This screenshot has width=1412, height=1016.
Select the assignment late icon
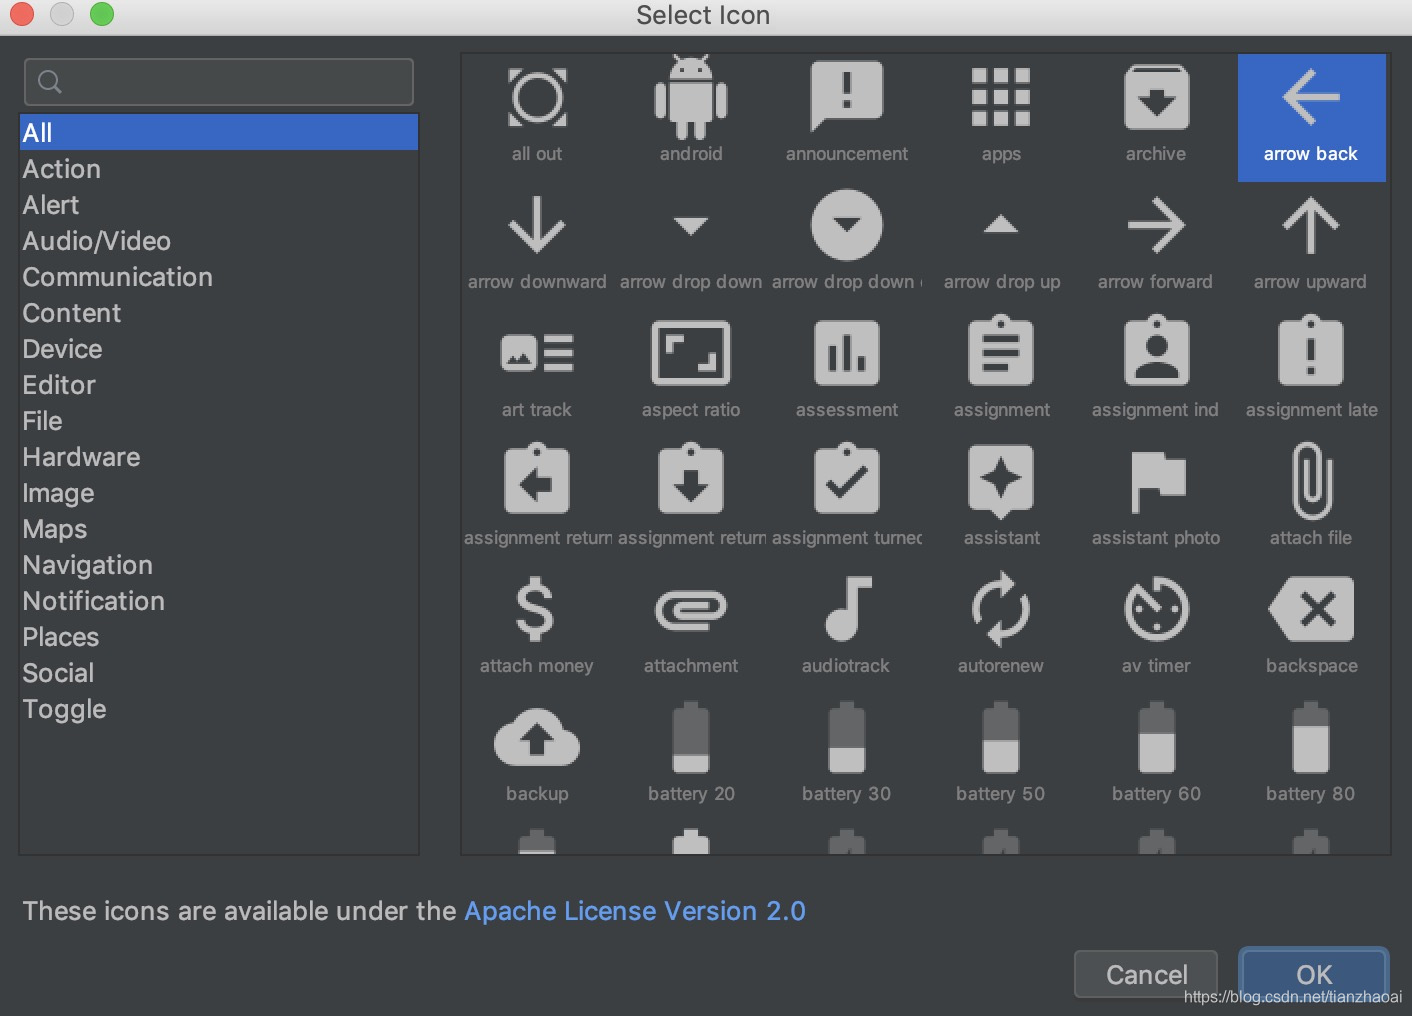pyautogui.click(x=1311, y=351)
